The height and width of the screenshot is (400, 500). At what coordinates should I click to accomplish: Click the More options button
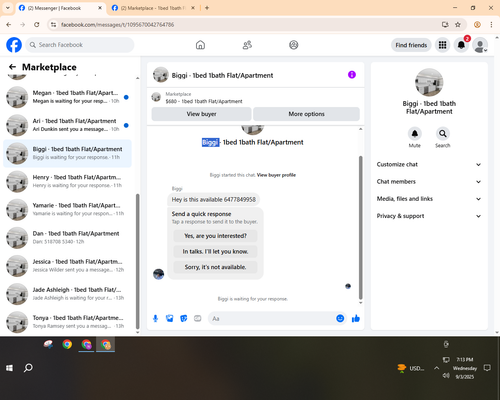coord(306,114)
